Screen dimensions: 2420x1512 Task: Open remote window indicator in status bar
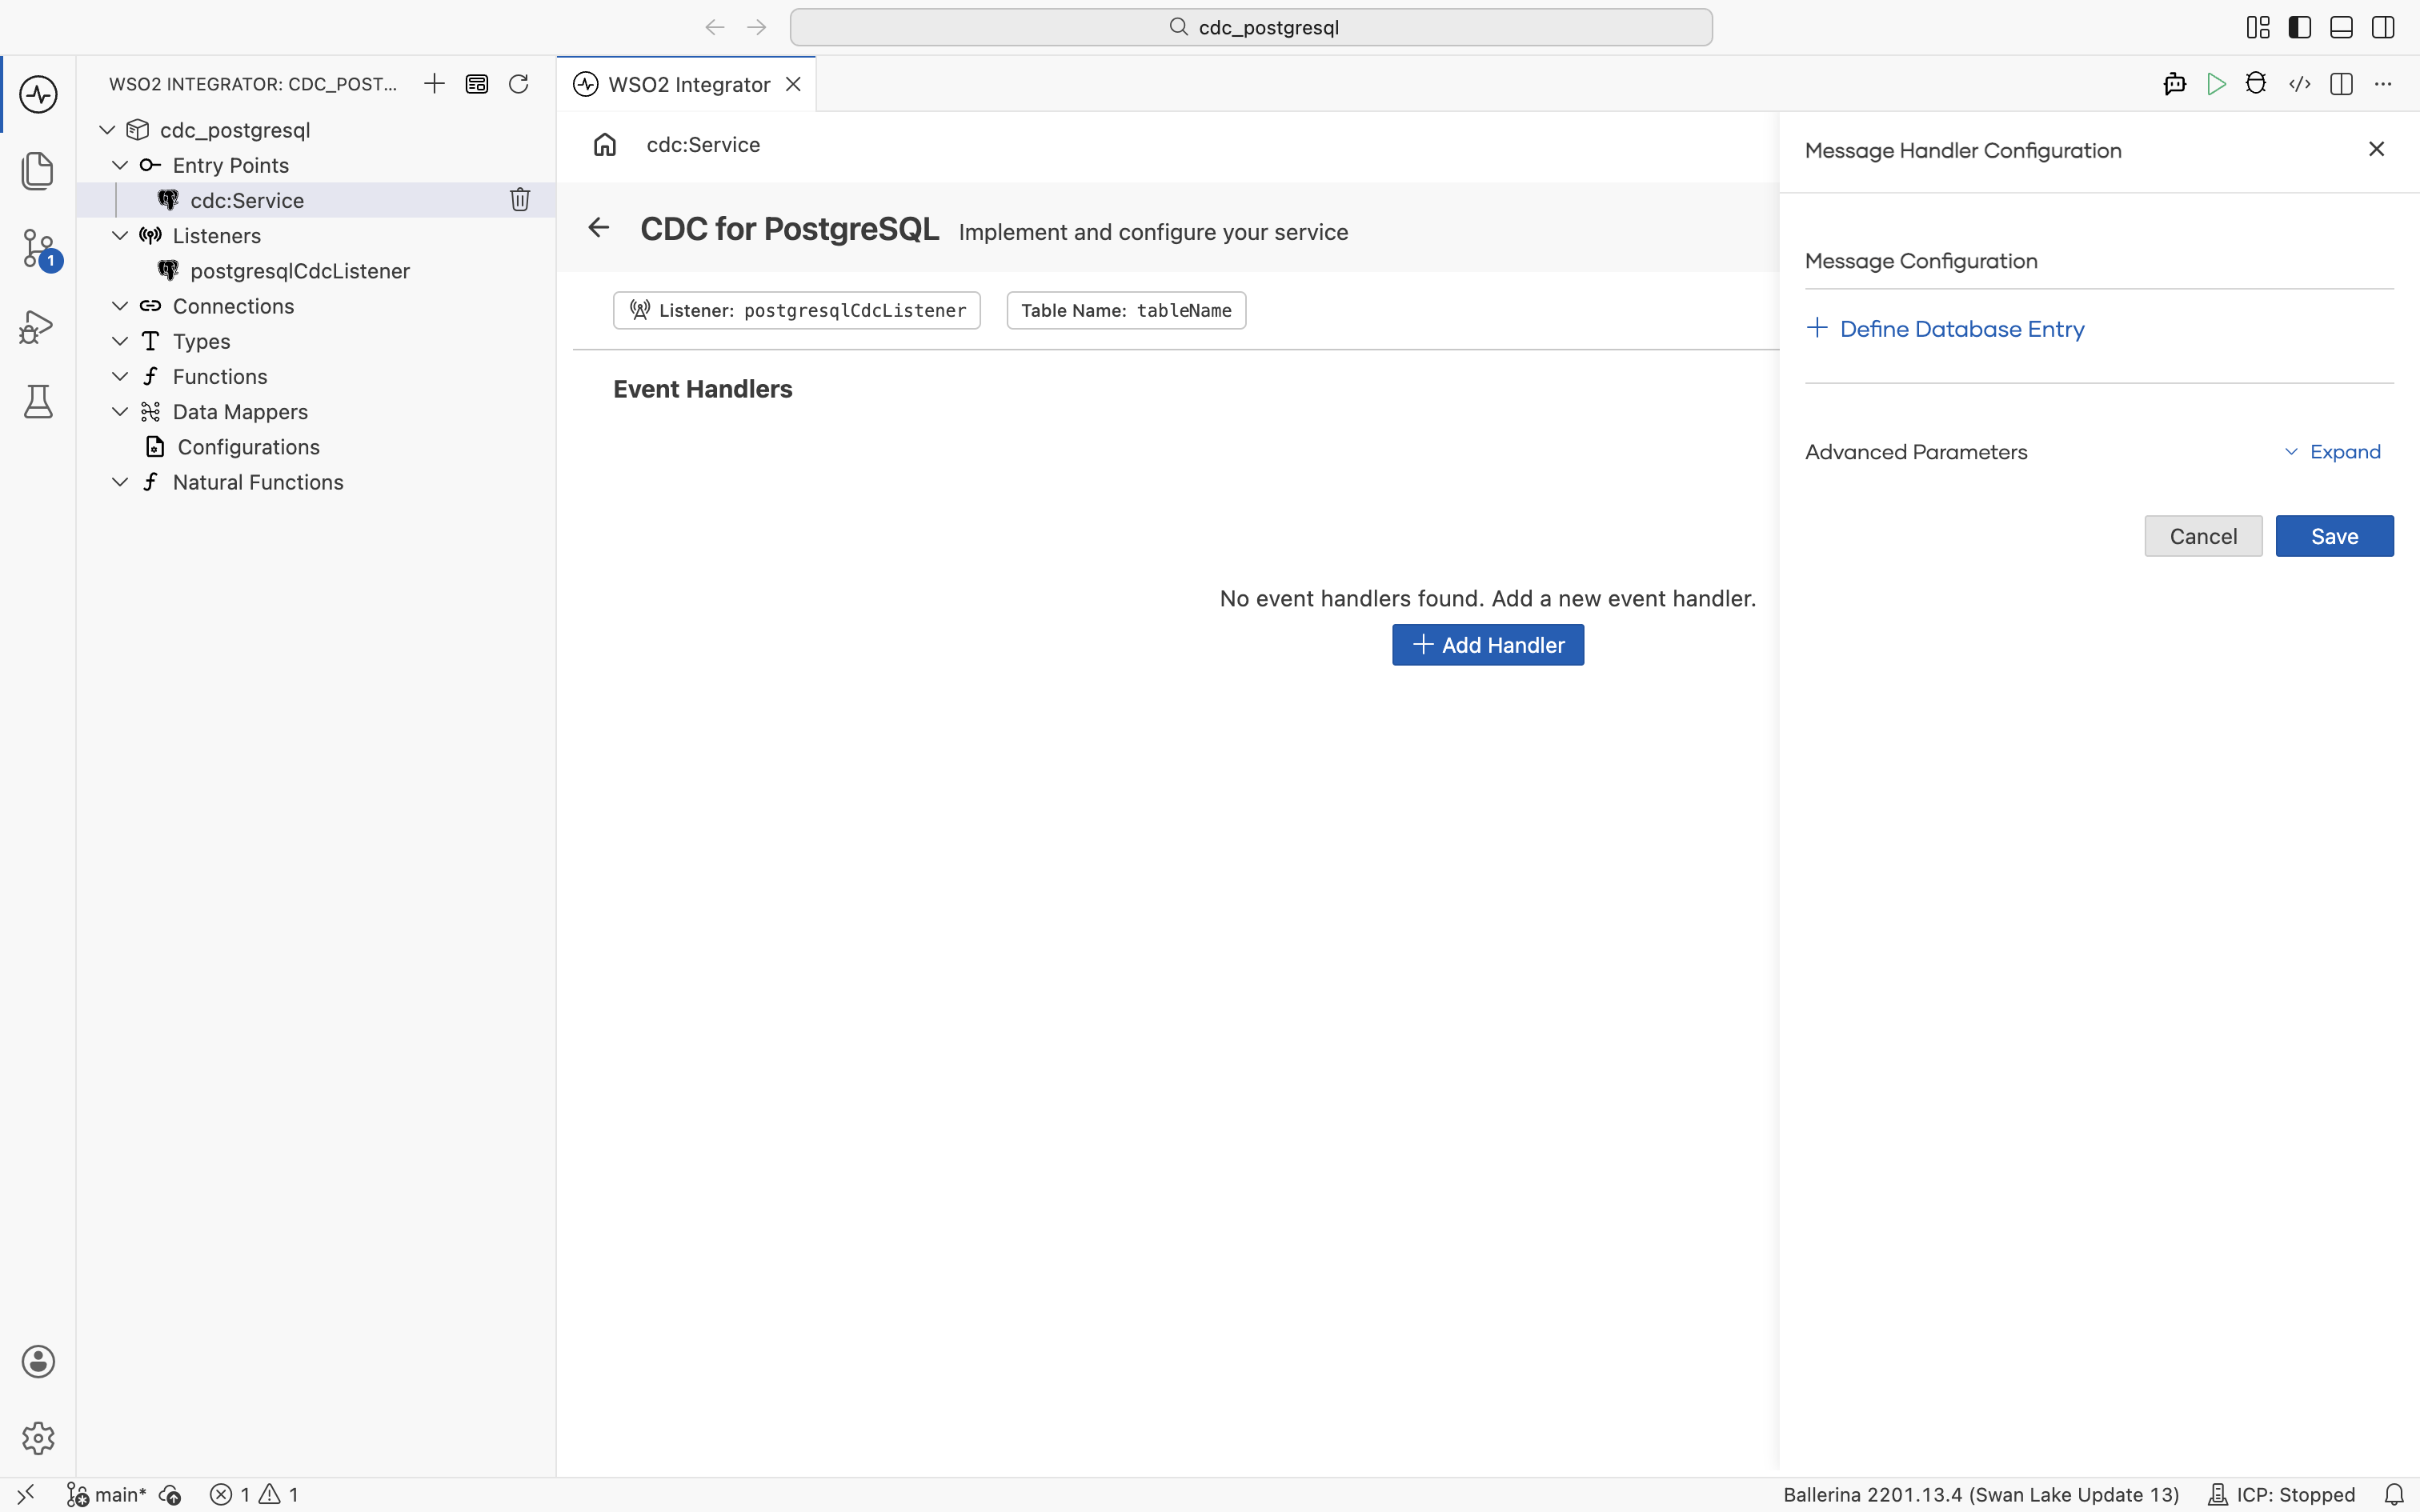tap(26, 1494)
